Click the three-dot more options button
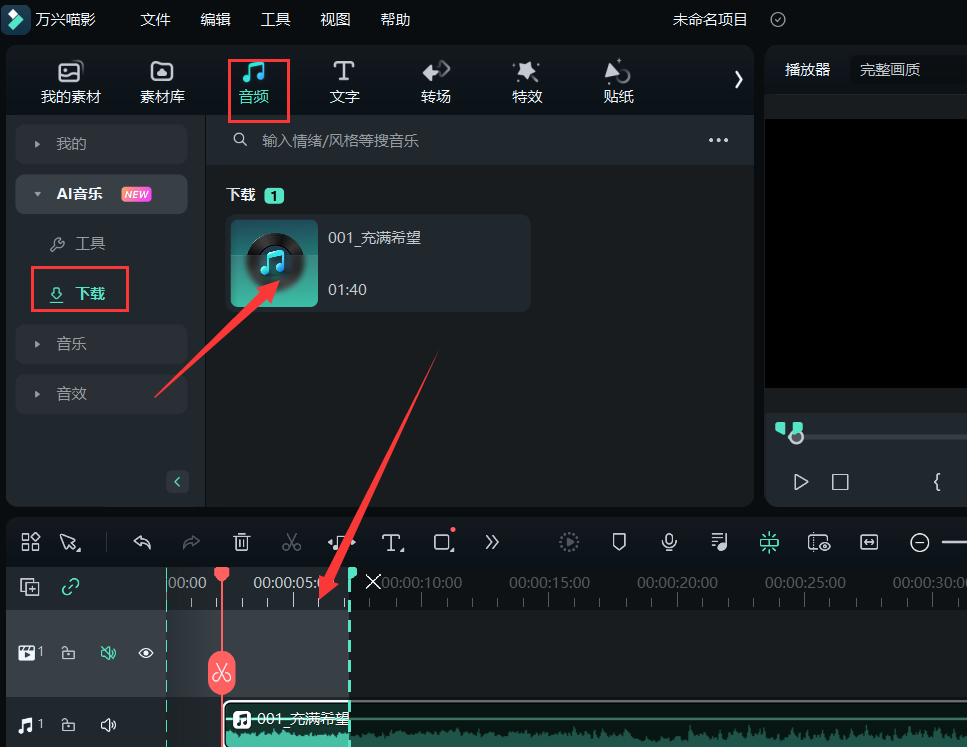The image size is (967, 747). (718, 140)
